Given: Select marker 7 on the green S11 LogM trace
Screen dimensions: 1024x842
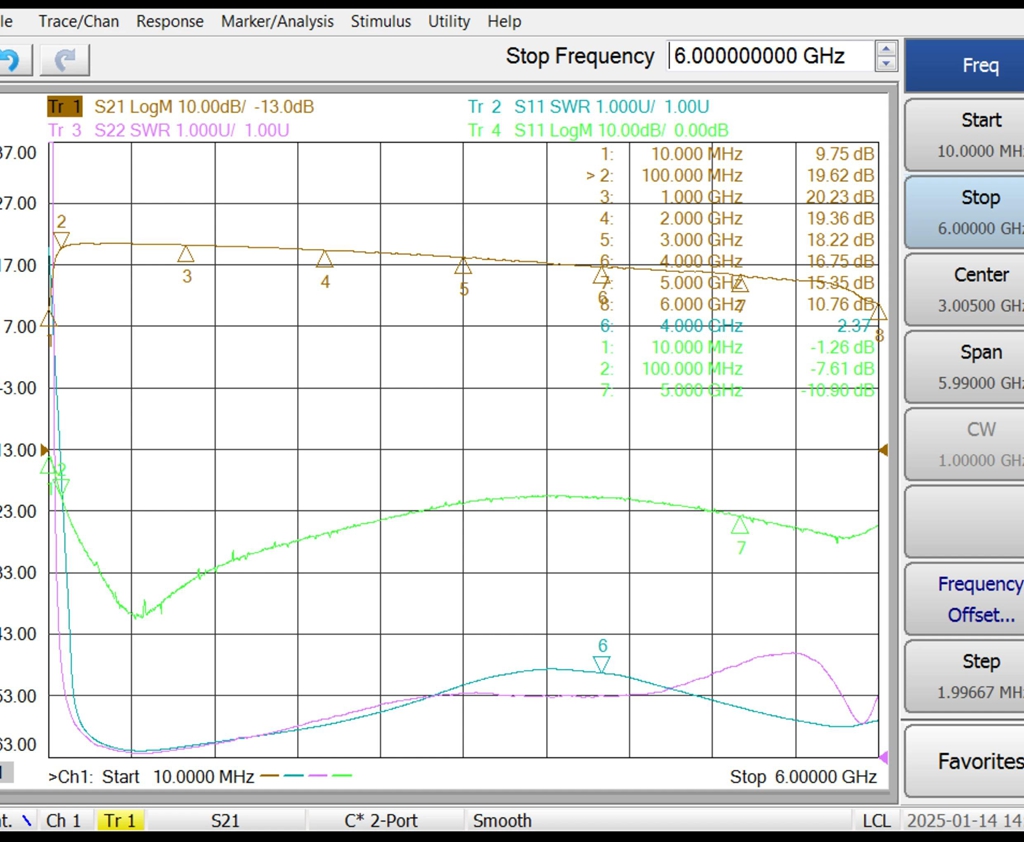Looking at the screenshot, I should click(x=740, y=525).
